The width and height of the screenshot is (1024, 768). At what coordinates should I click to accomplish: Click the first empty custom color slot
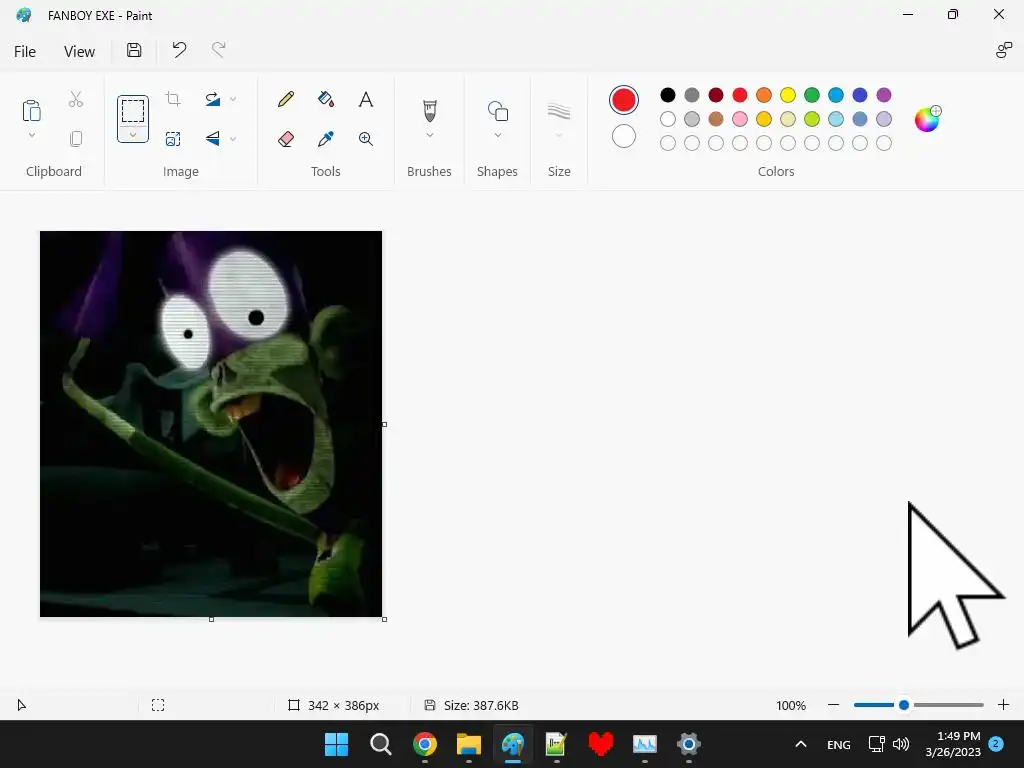667,143
